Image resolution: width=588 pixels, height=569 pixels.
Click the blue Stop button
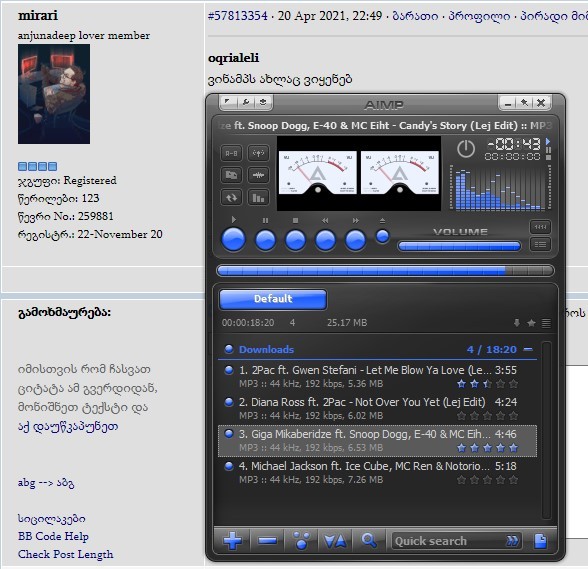pos(296,240)
